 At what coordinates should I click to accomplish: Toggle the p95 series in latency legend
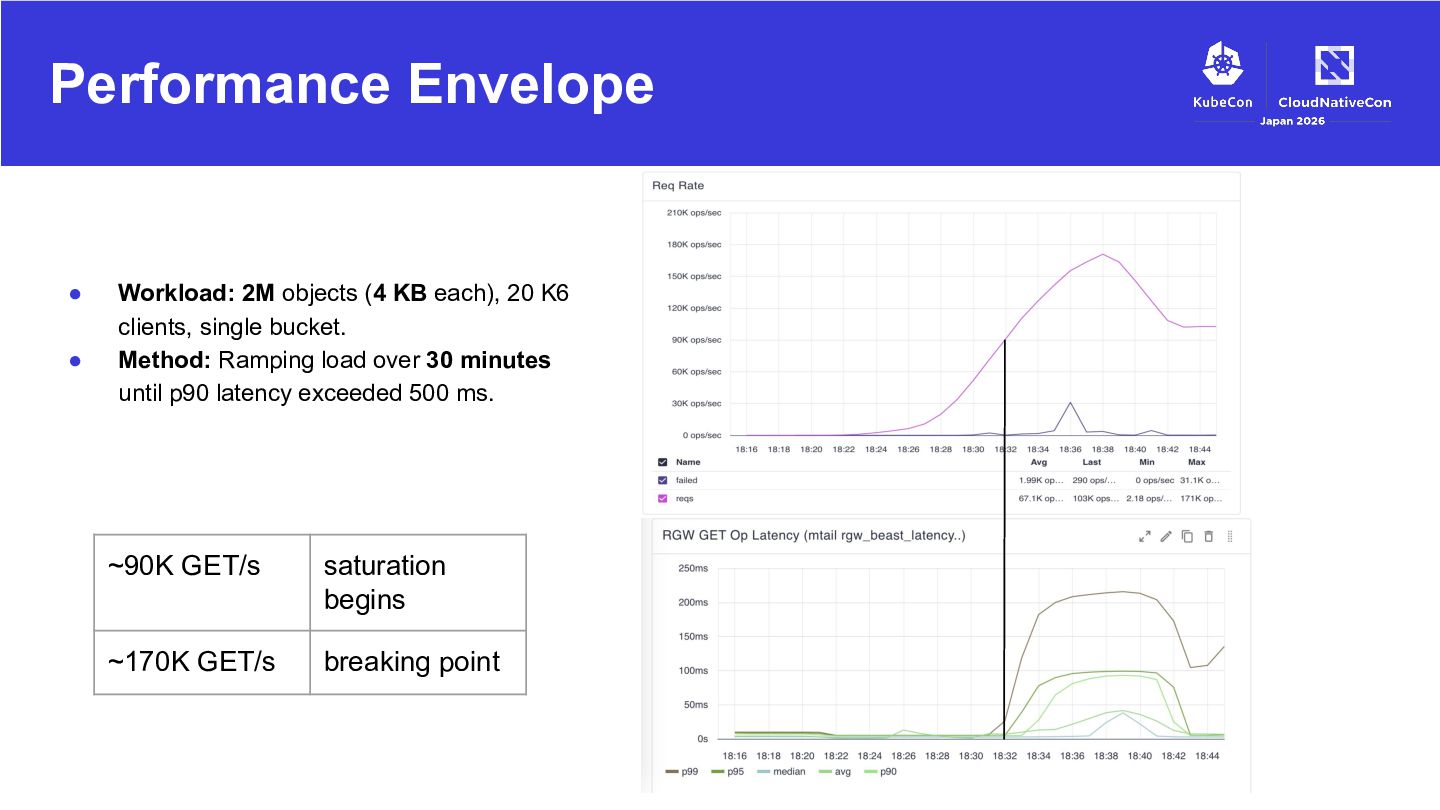point(729,772)
